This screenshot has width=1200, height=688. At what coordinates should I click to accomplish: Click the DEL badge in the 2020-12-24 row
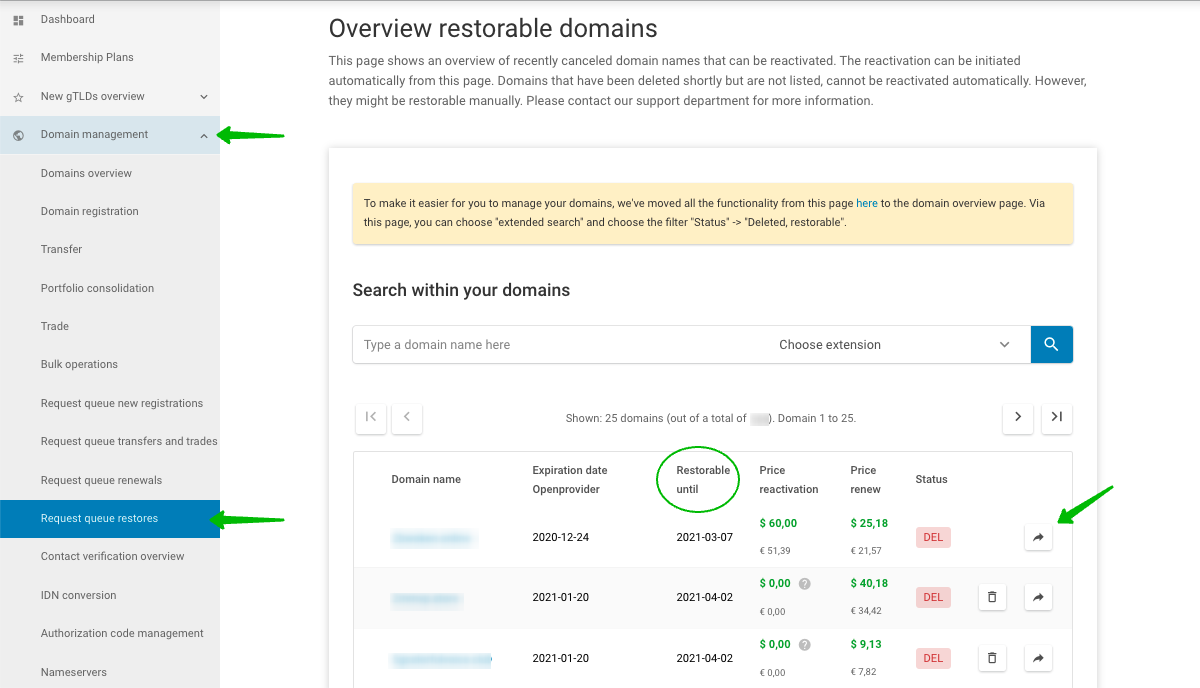933,537
